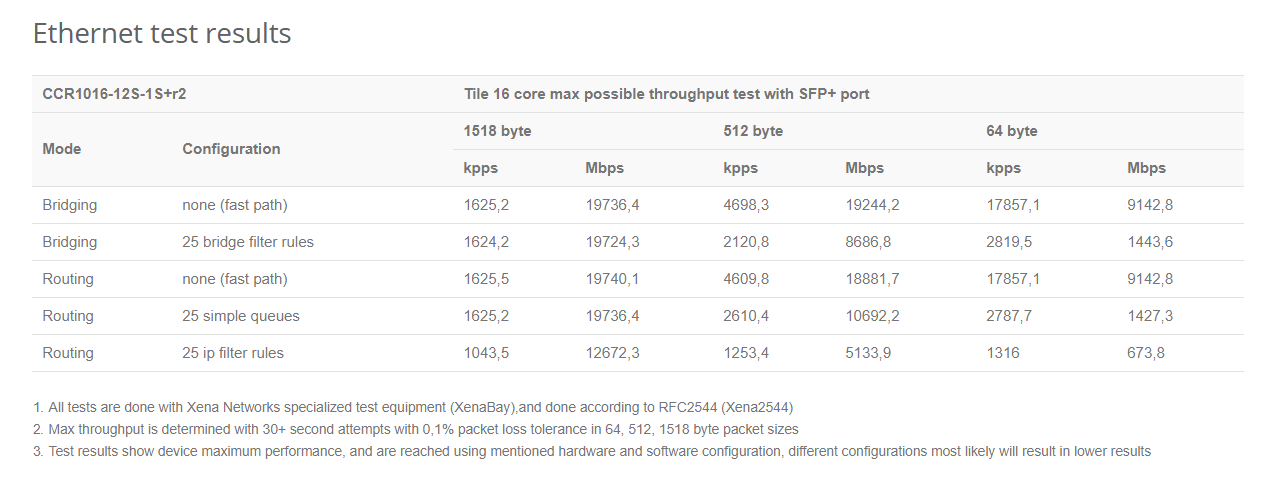Click the 25 simple queues configuration cell
1283x489 pixels.
pyautogui.click(x=241, y=316)
